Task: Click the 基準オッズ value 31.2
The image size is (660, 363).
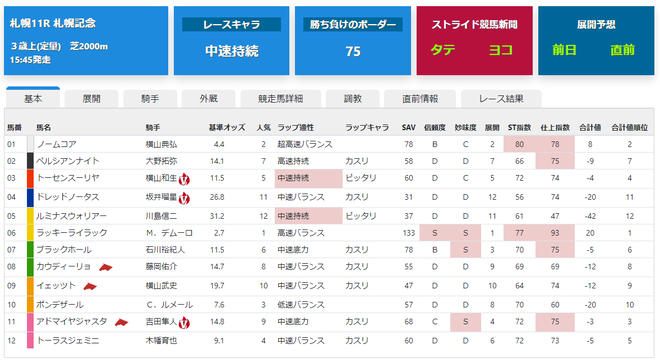Action: point(217,216)
